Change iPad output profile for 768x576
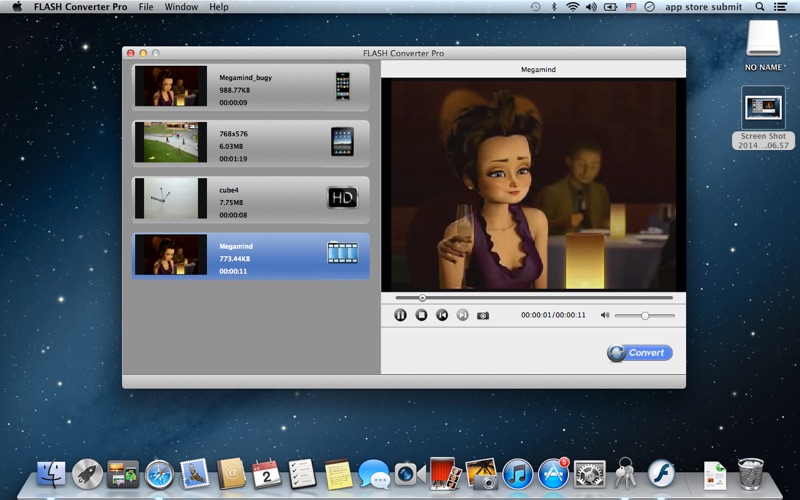 tap(343, 142)
